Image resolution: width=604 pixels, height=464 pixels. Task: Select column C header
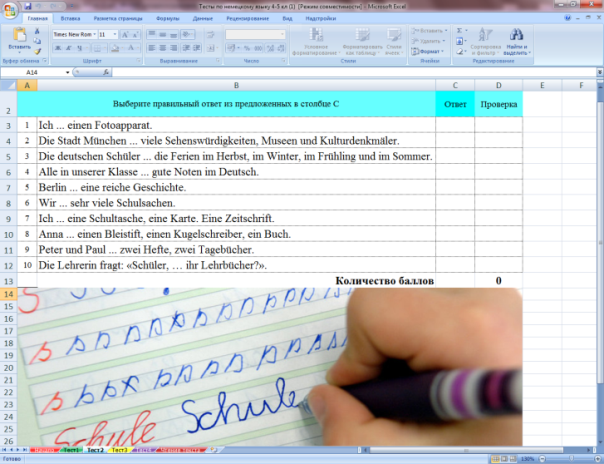tap(455, 85)
